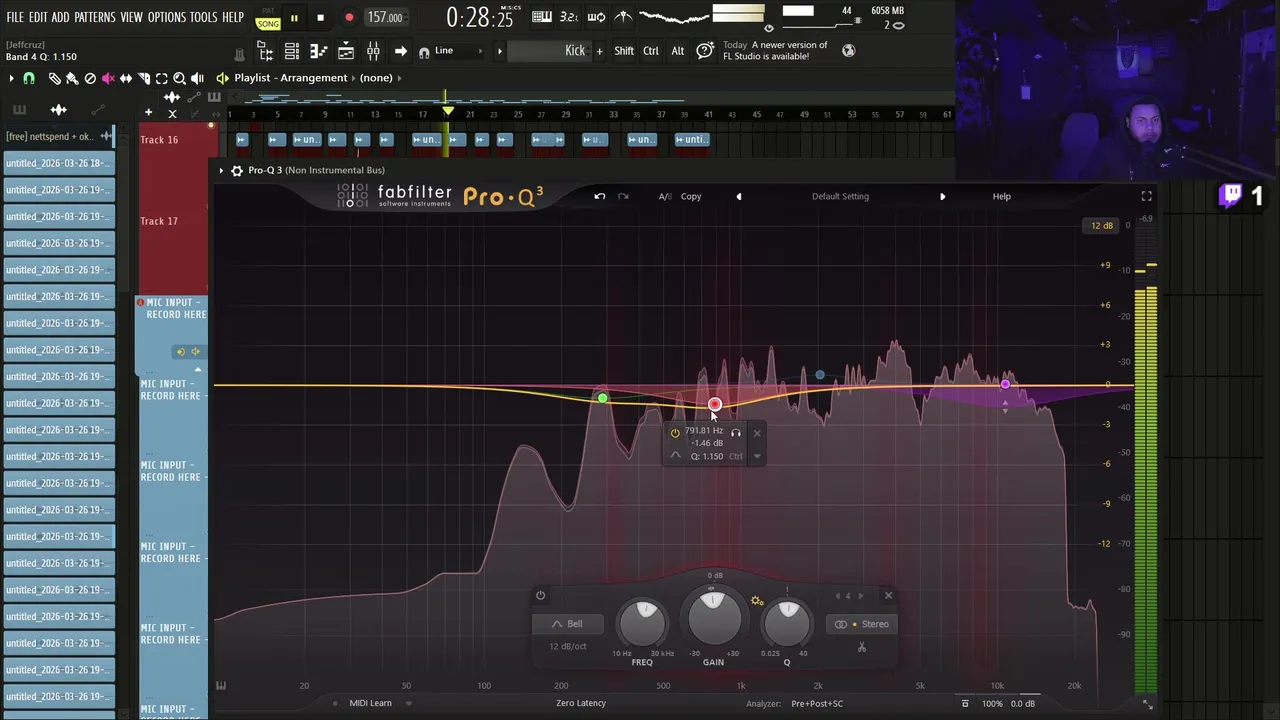Click the globe online news icon

[848, 51]
